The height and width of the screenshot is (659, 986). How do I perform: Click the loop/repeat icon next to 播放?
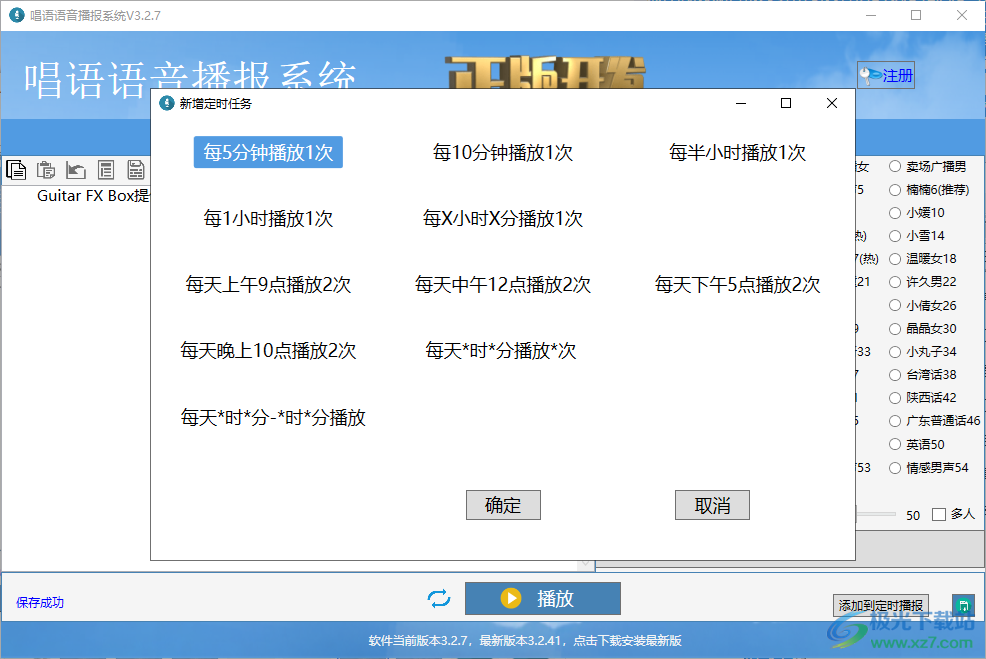[x=438, y=598]
